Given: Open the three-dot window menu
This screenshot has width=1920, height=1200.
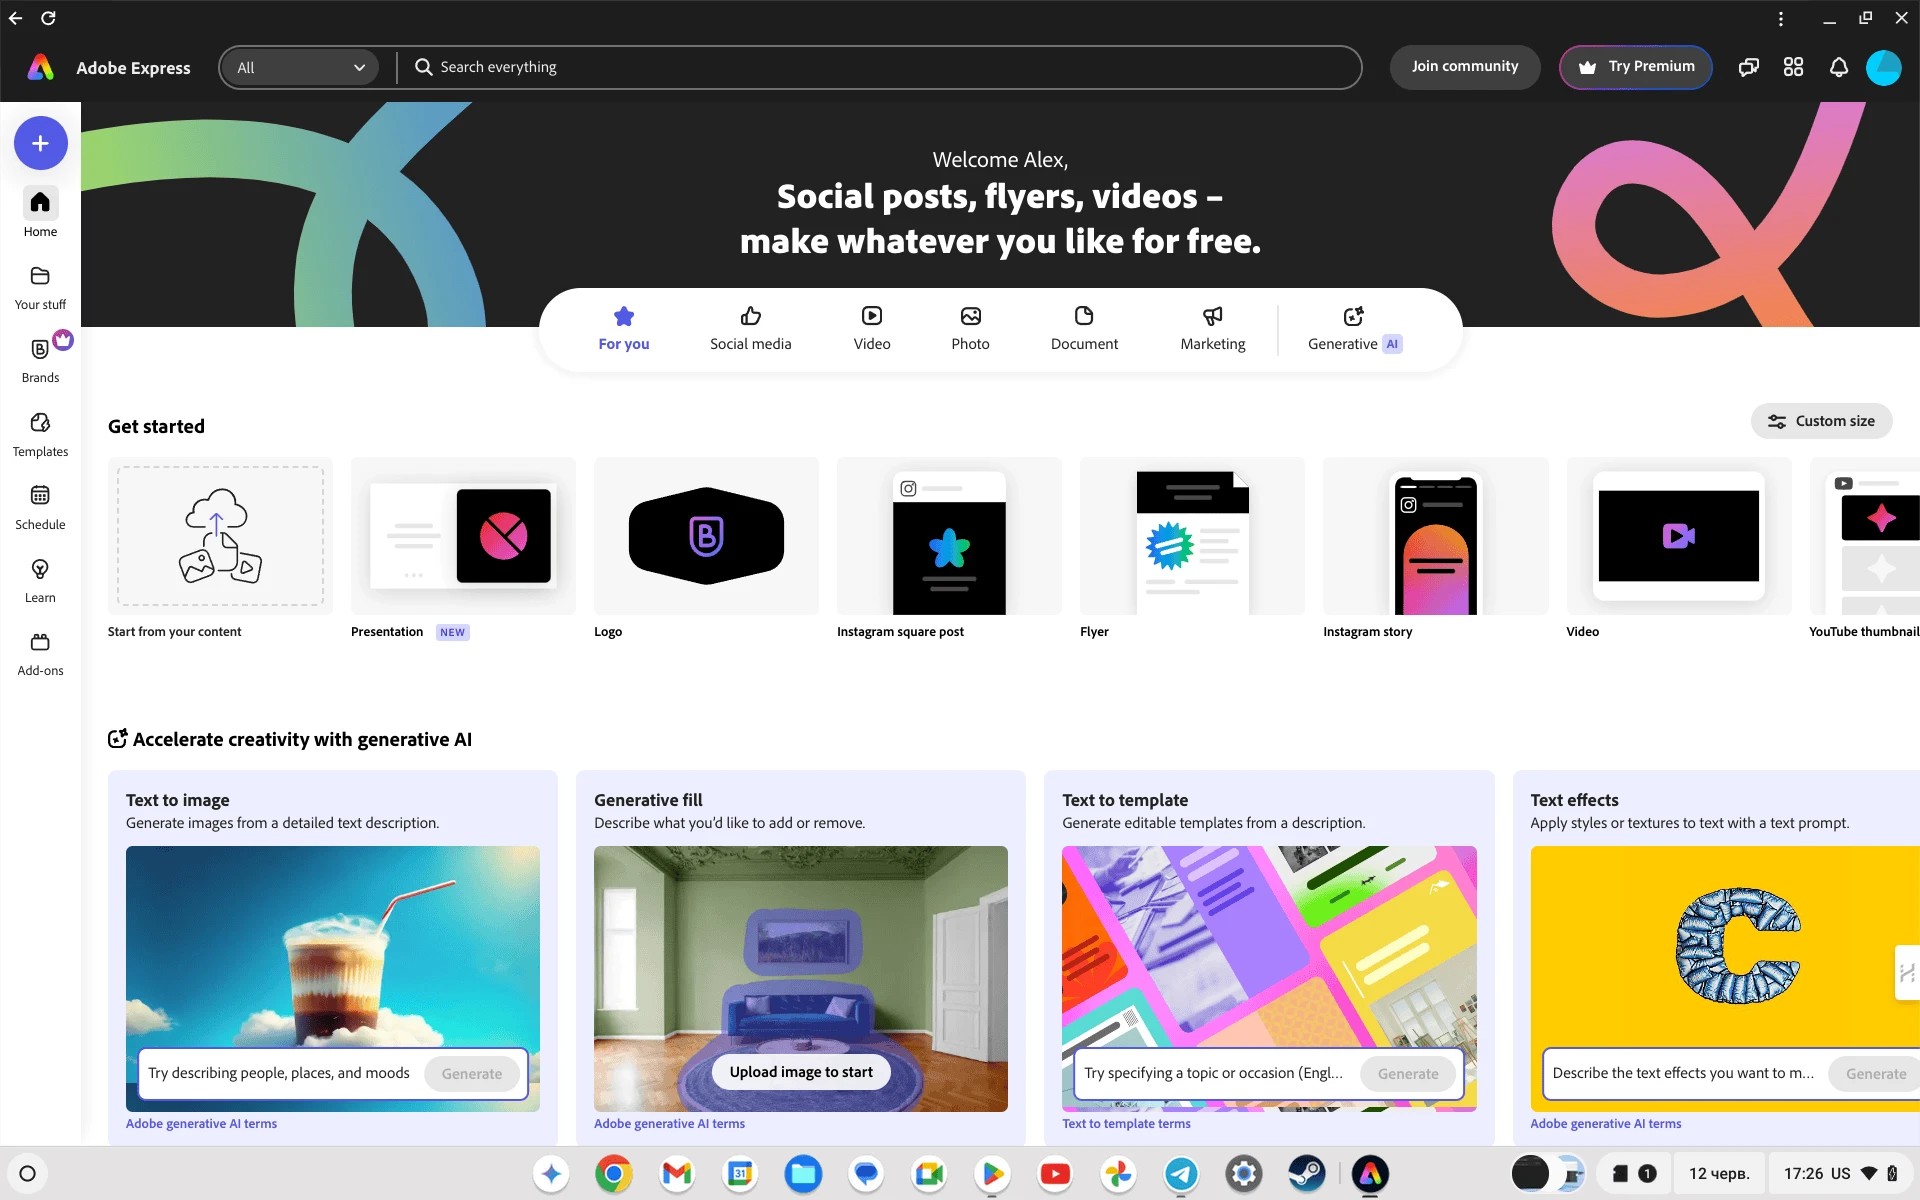Looking at the screenshot, I should click(1780, 19).
